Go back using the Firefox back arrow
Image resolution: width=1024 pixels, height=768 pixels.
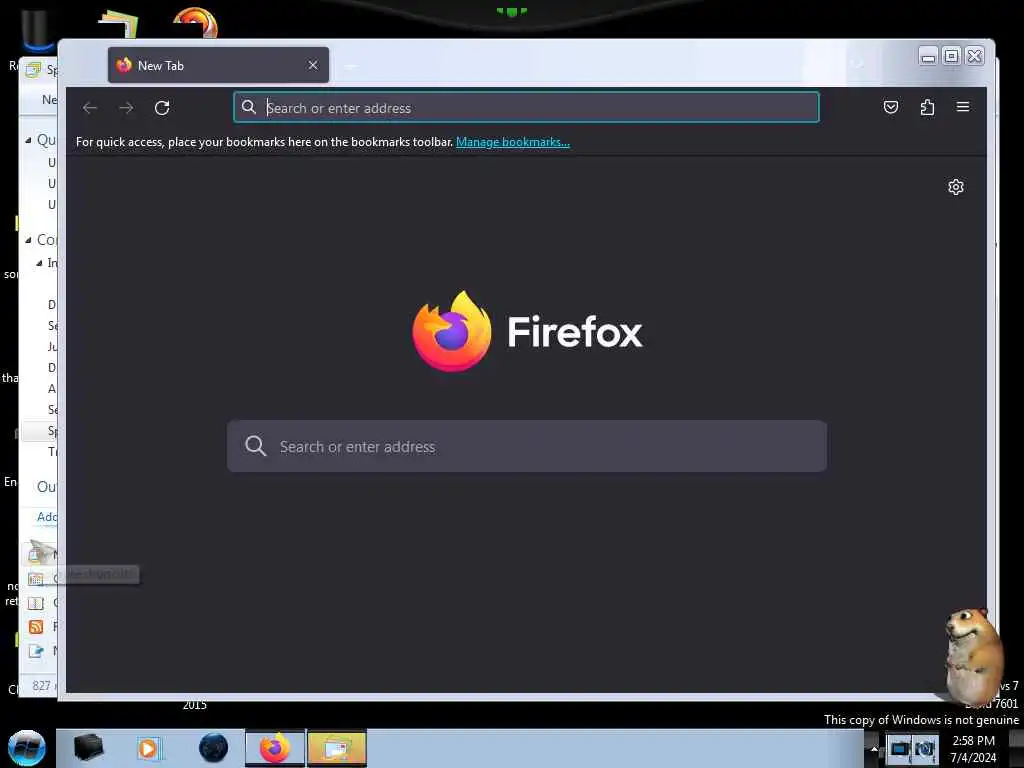point(90,108)
